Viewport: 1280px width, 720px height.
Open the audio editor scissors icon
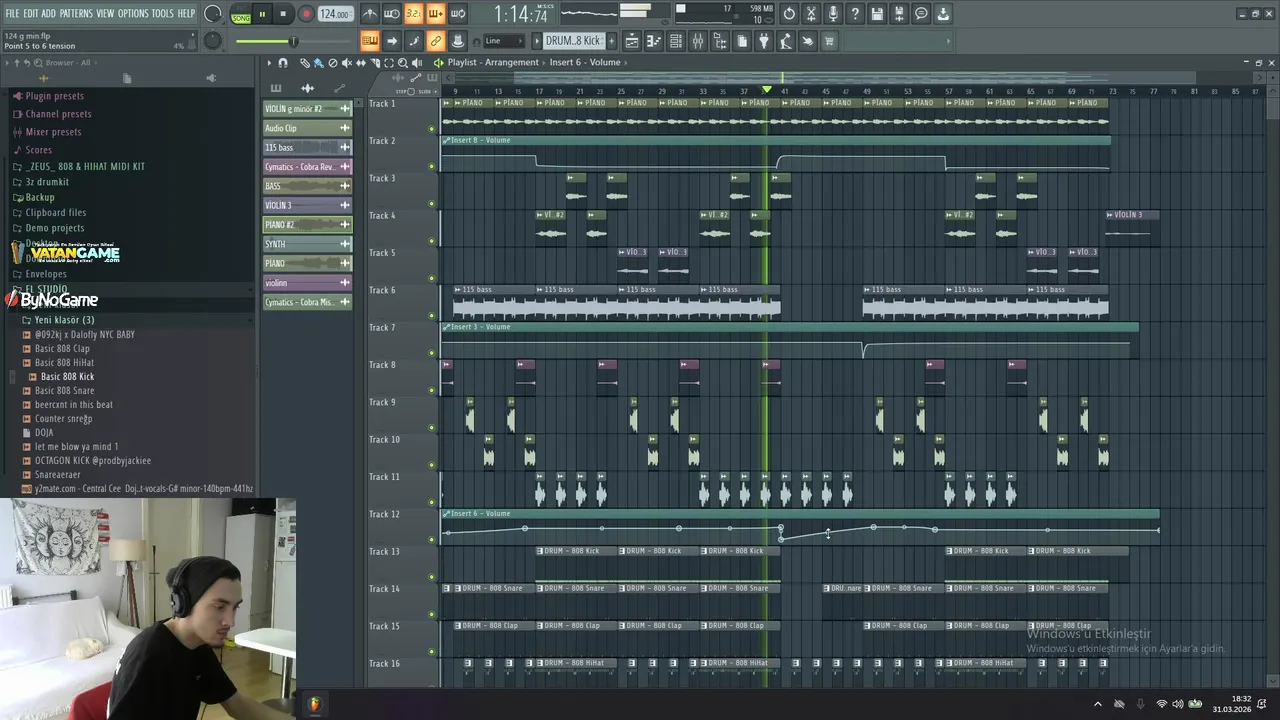(x=811, y=14)
